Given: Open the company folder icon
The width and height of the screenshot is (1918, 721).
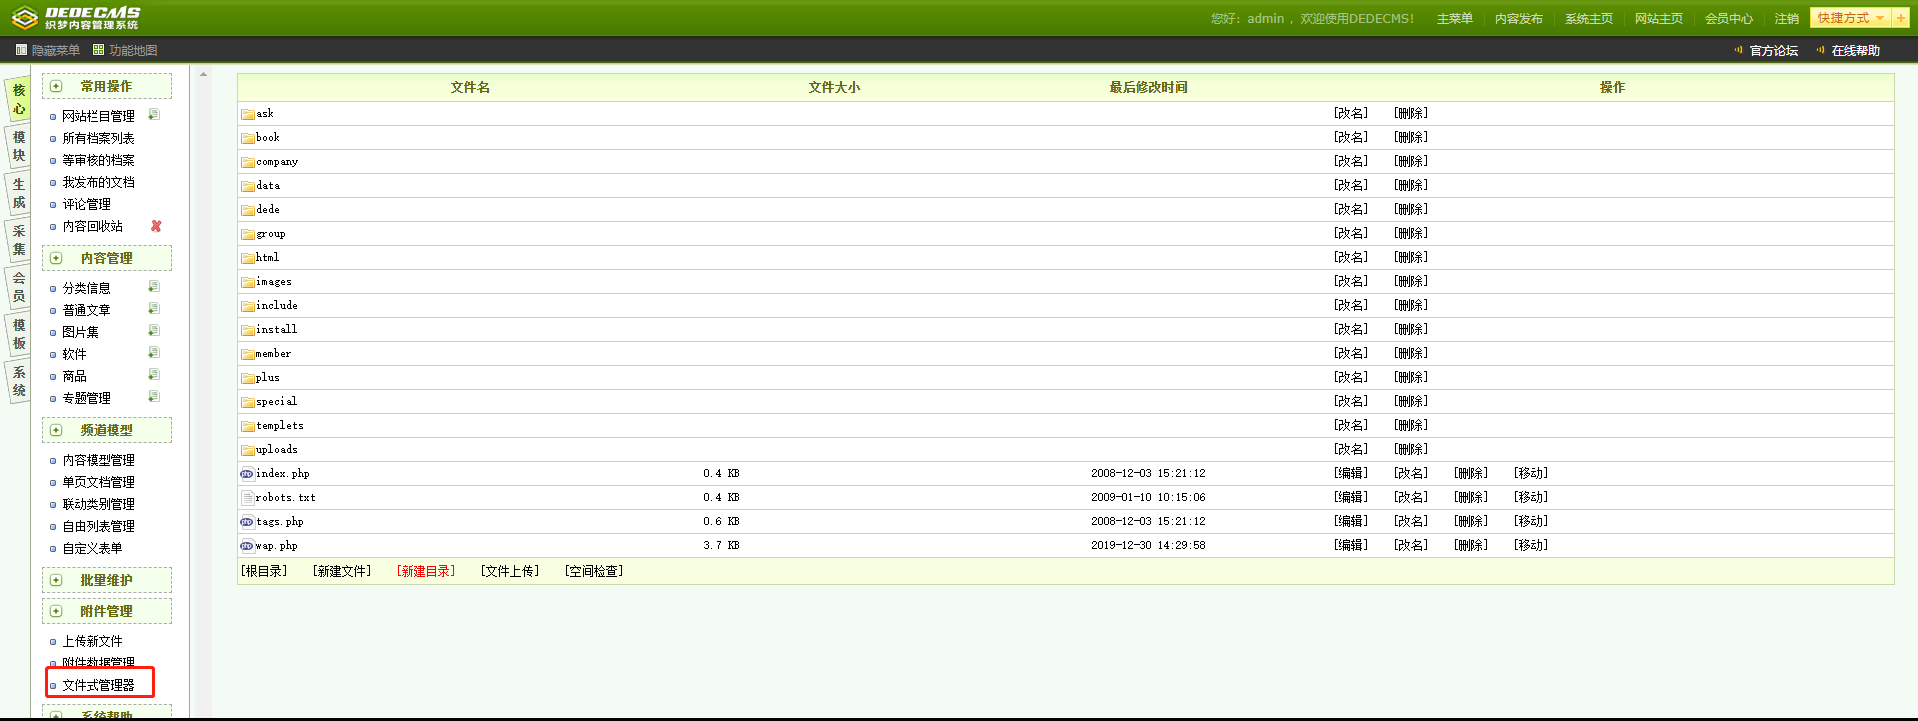Looking at the screenshot, I should coord(248,162).
